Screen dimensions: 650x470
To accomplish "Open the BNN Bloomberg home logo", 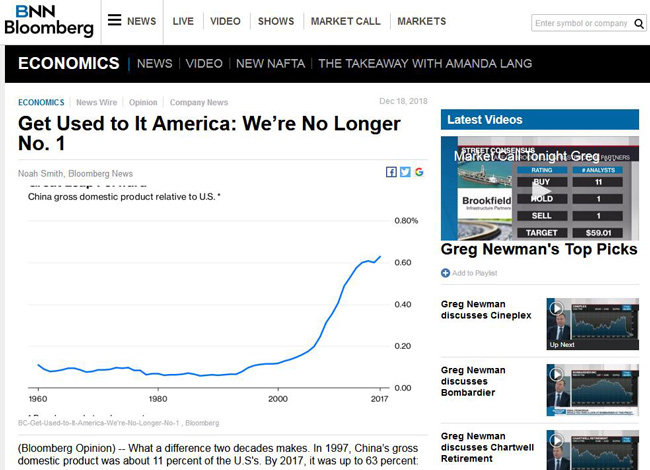I will (49, 21).
